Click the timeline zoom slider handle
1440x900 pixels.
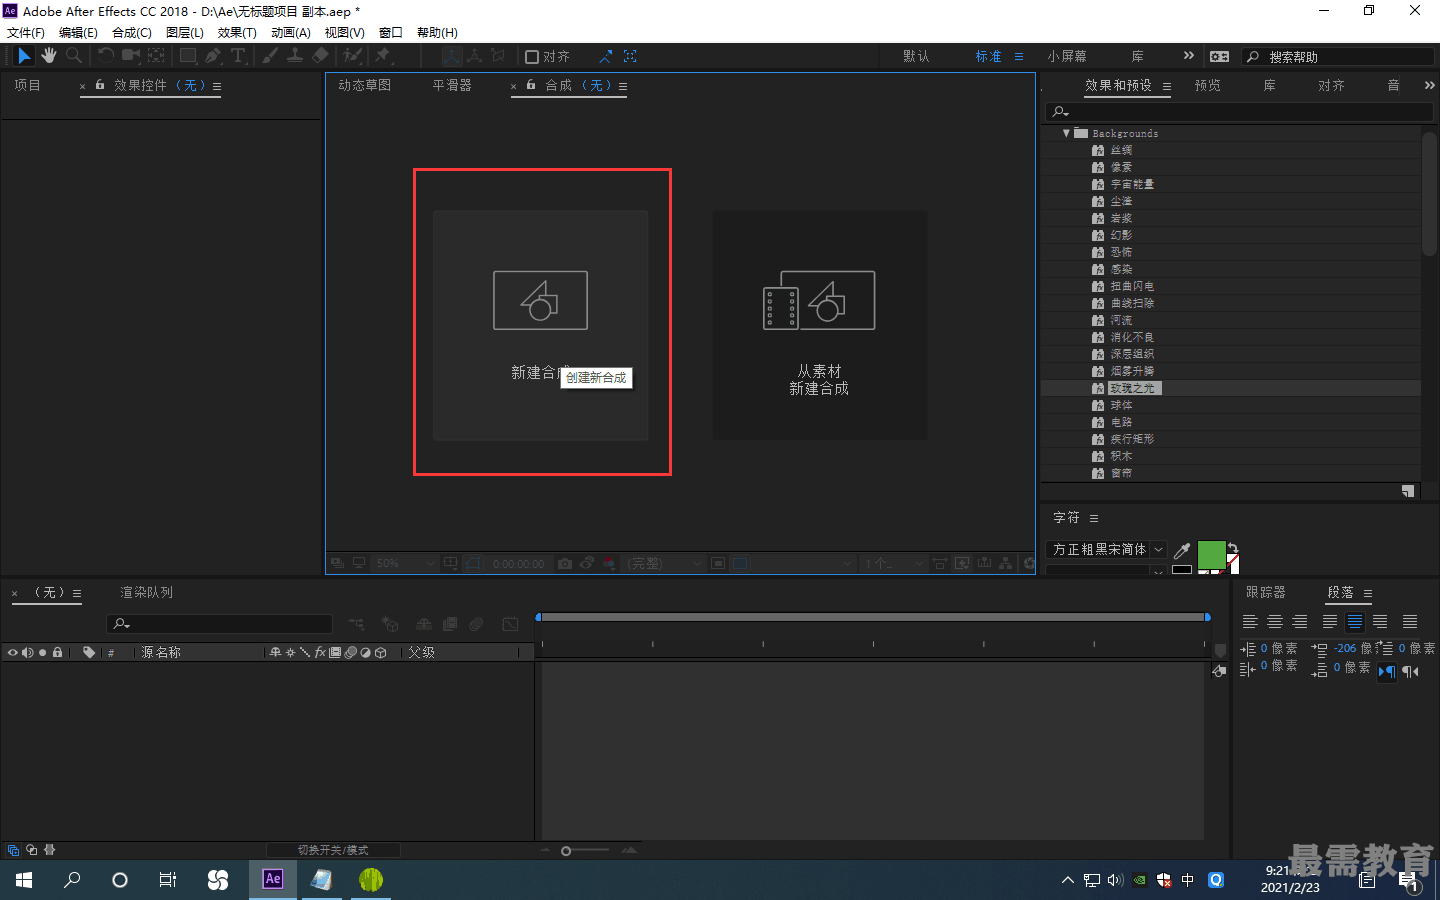click(566, 851)
